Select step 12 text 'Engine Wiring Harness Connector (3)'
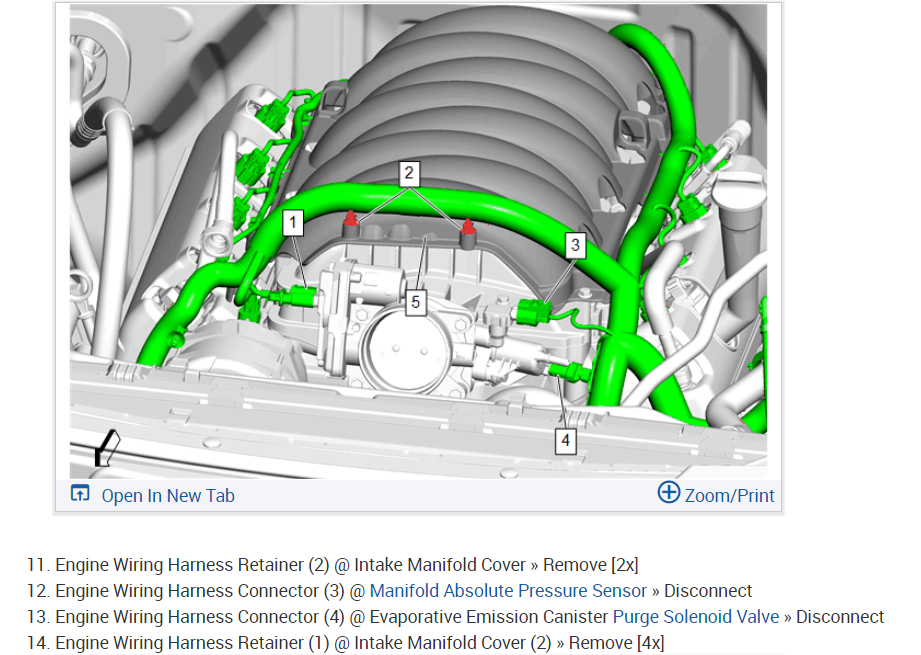 200,590
